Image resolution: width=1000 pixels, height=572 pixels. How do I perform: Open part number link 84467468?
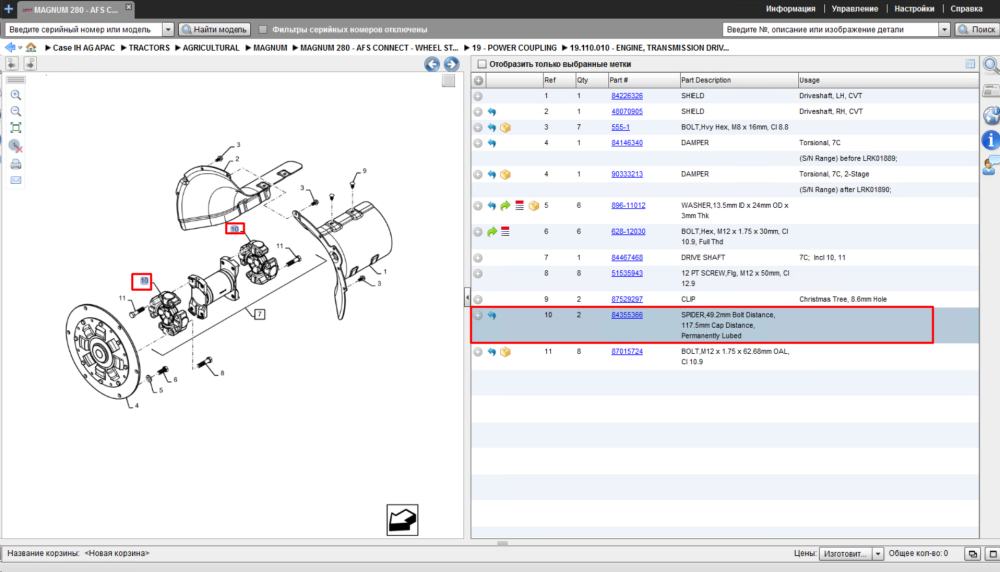[x=627, y=258]
